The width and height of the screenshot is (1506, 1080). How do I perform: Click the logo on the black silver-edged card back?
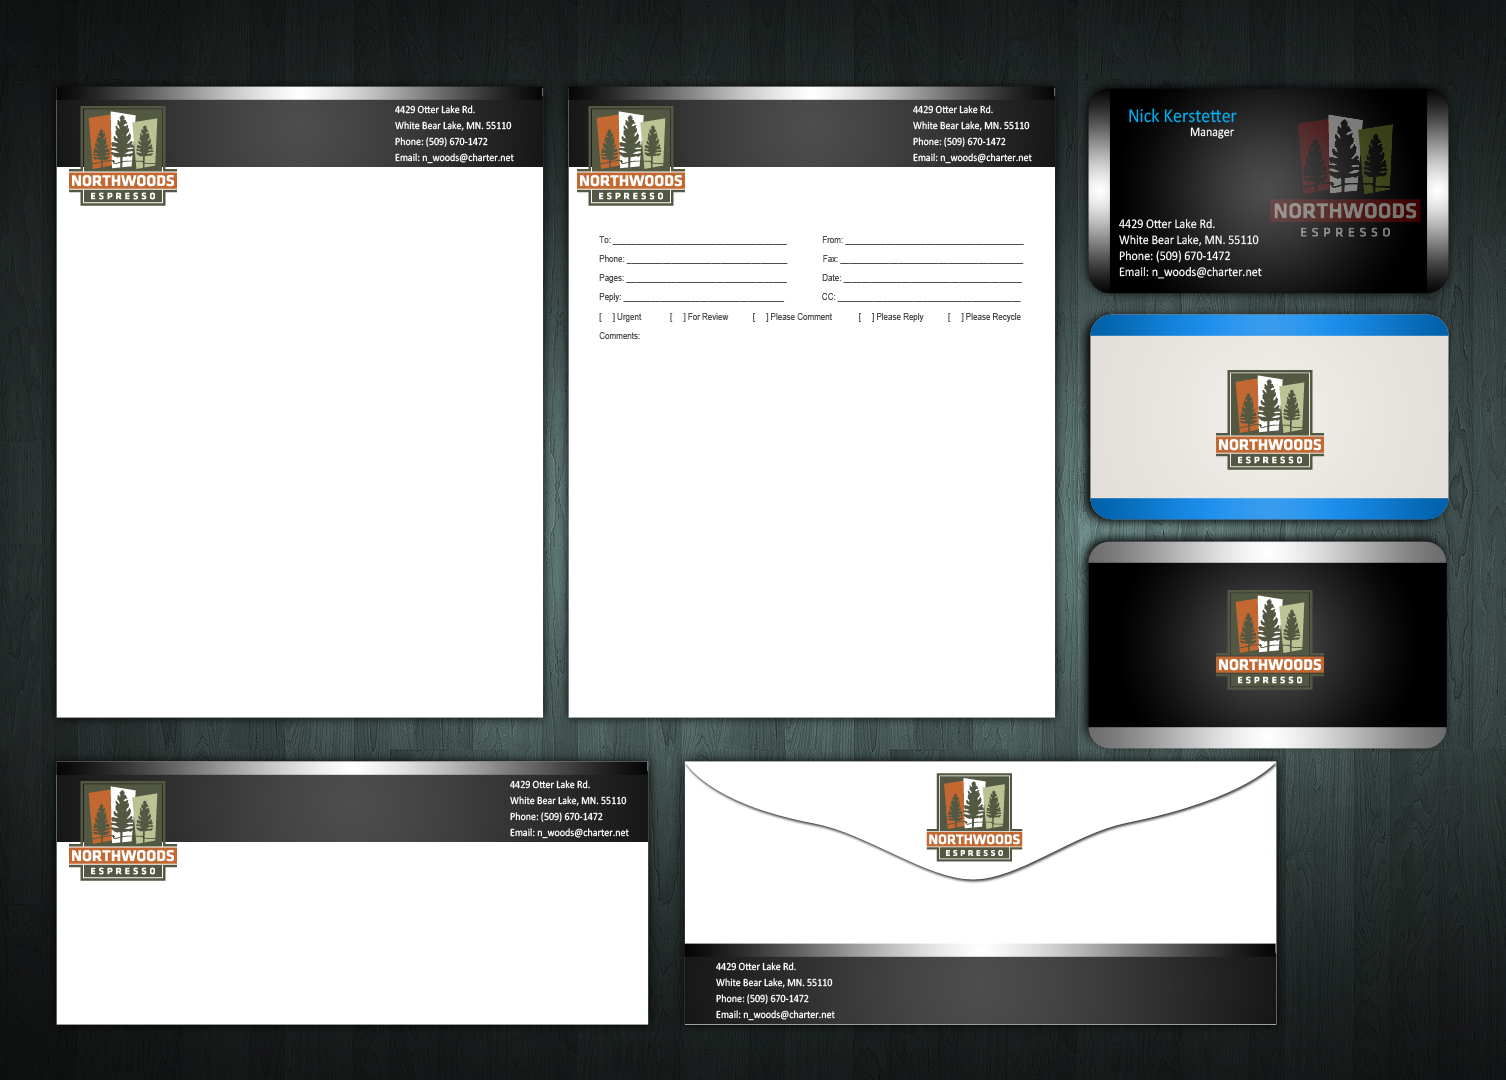[1269, 640]
